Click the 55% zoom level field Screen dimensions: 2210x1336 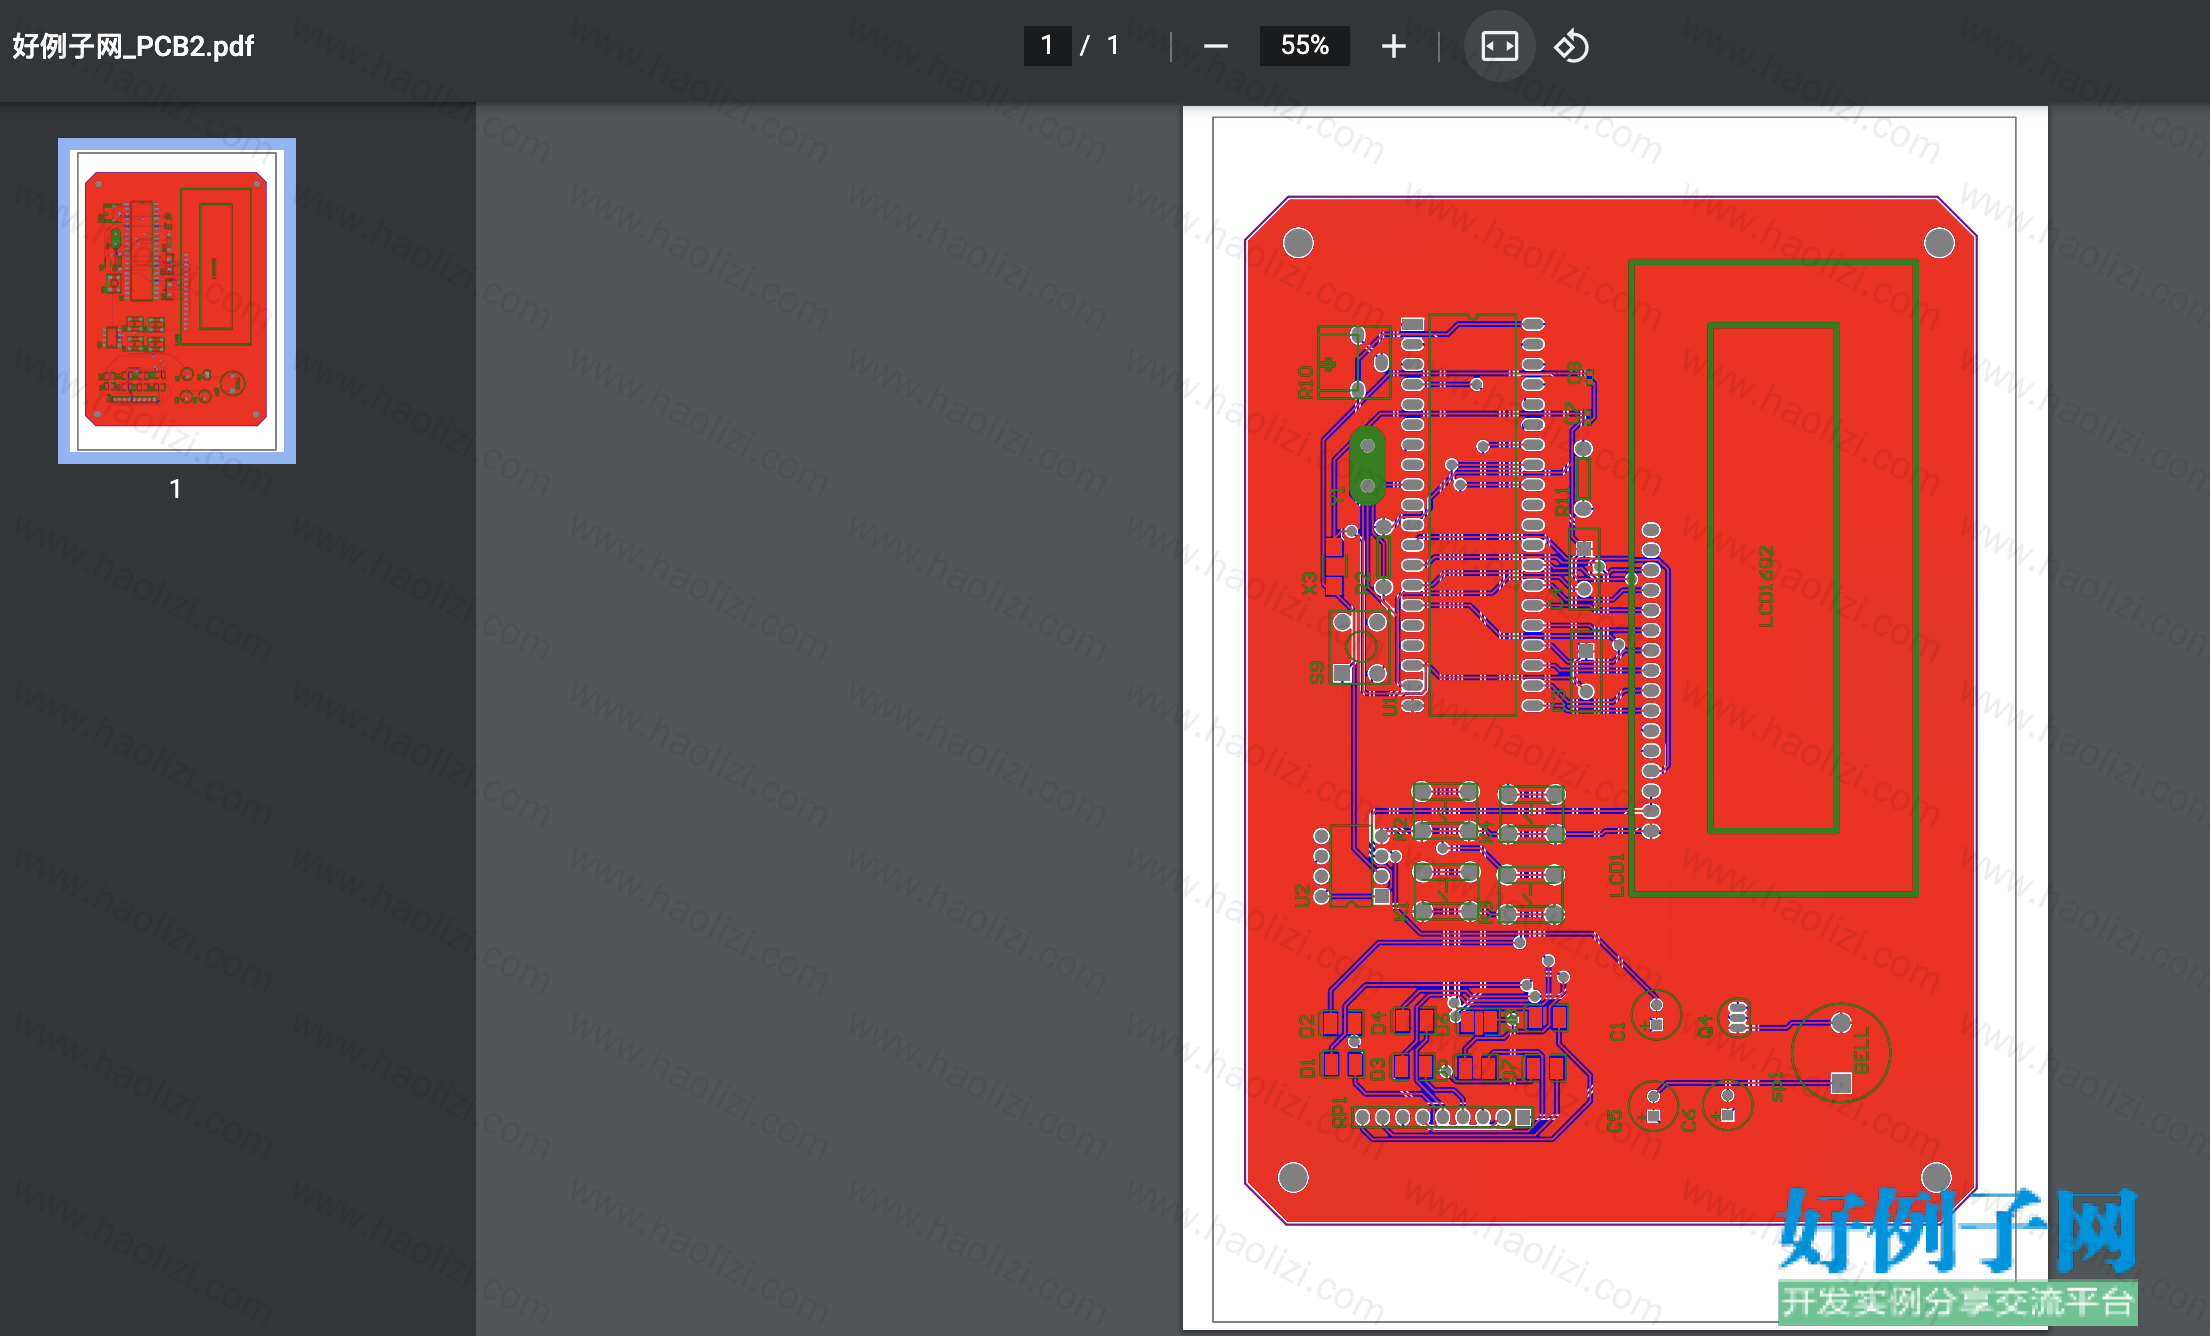pyautogui.click(x=1304, y=46)
